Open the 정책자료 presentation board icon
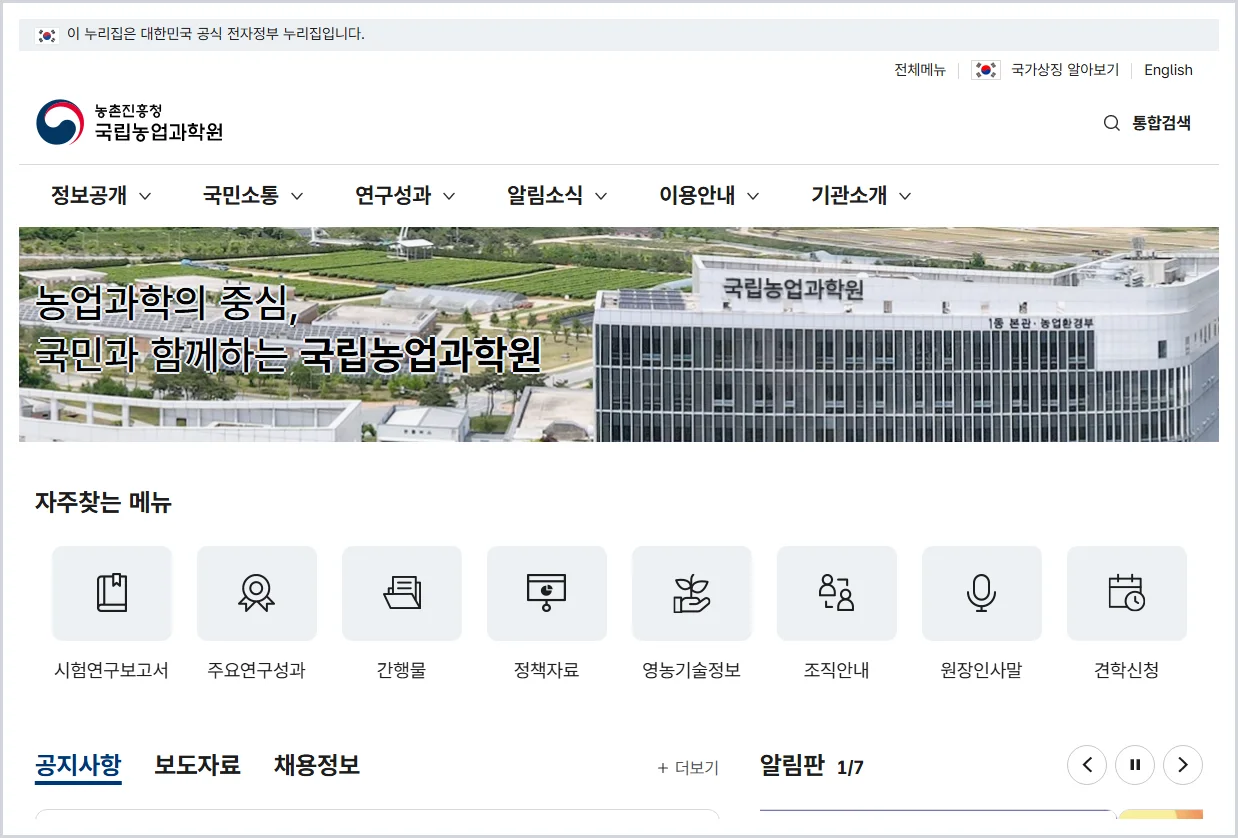Screen dimensions: 1238x838 click(x=547, y=593)
